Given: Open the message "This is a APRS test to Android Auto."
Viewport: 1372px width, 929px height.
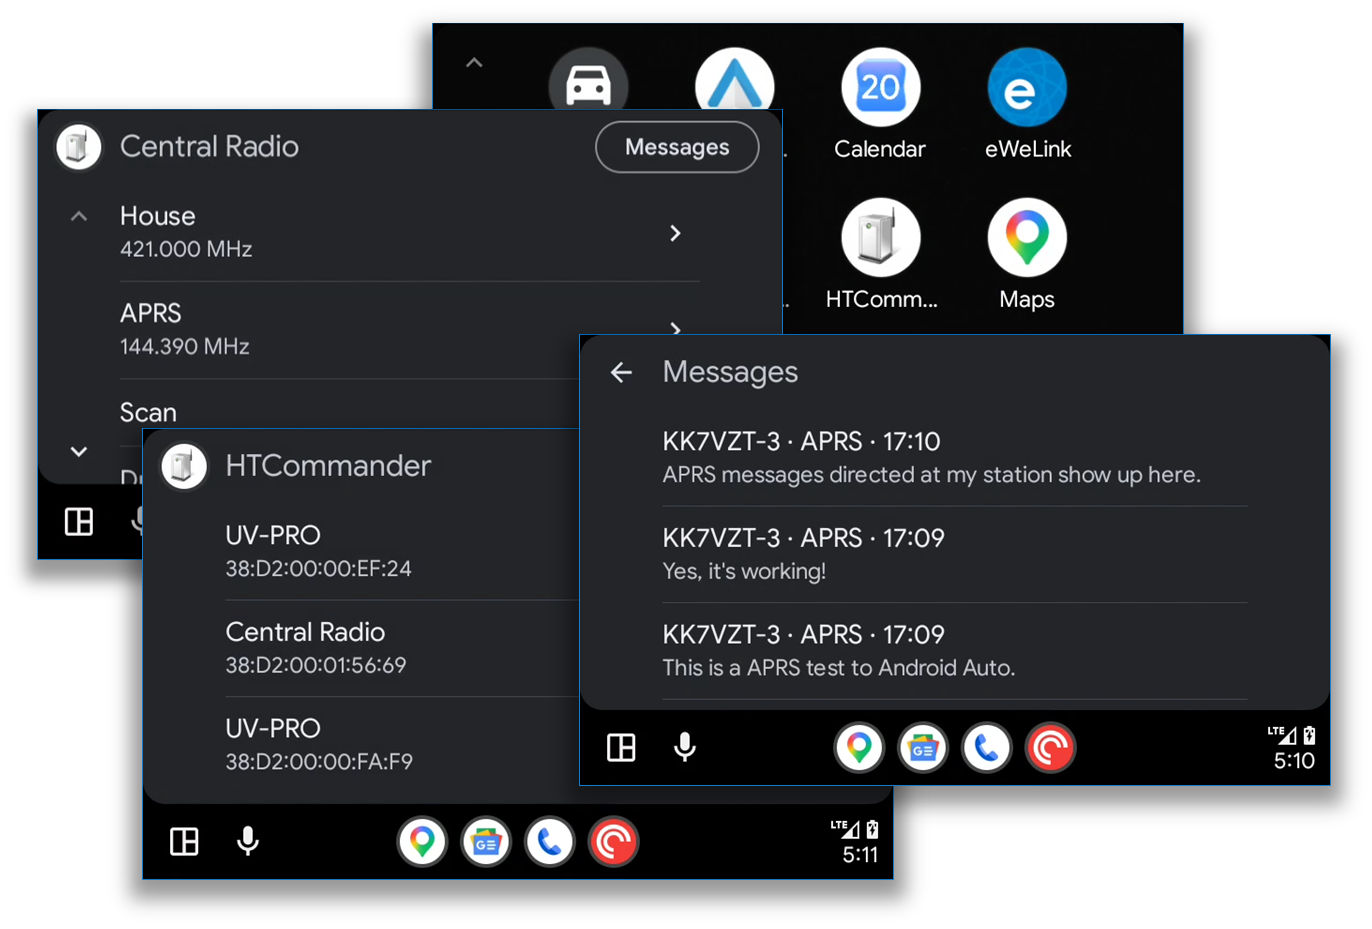Looking at the screenshot, I should pos(955,651).
